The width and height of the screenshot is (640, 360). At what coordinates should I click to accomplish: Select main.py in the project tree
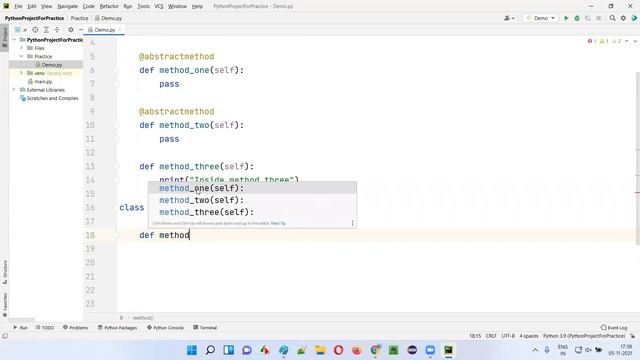click(x=40, y=82)
